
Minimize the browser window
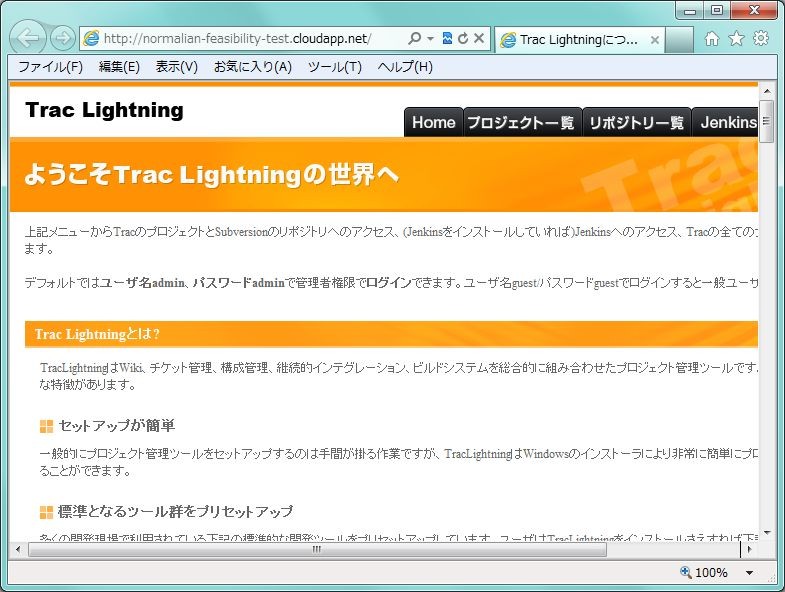pos(690,11)
